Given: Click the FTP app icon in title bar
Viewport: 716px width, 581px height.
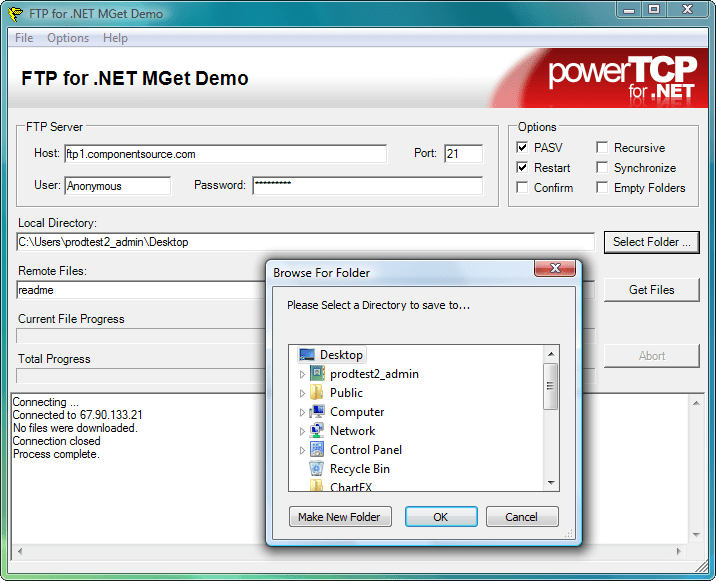Looking at the screenshot, I should point(15,14).
